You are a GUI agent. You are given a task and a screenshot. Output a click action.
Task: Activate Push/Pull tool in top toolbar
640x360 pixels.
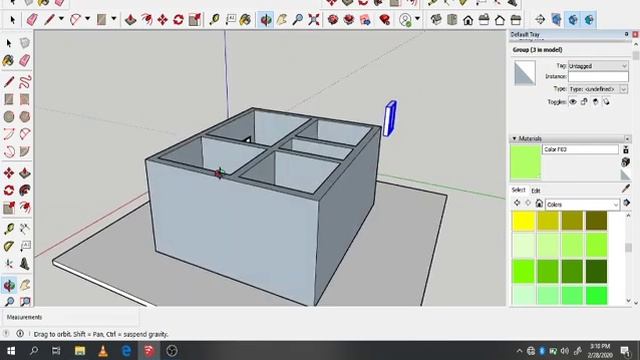[x=130, y=20]
